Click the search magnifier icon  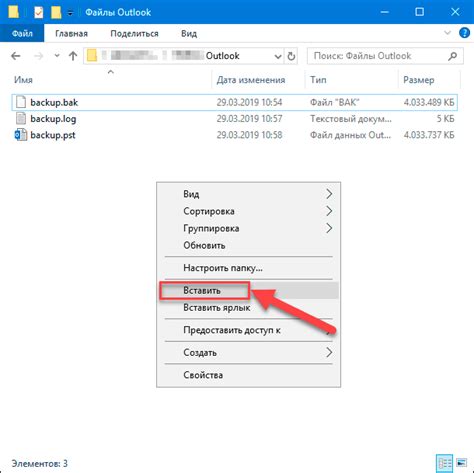(x=452, y=56)
